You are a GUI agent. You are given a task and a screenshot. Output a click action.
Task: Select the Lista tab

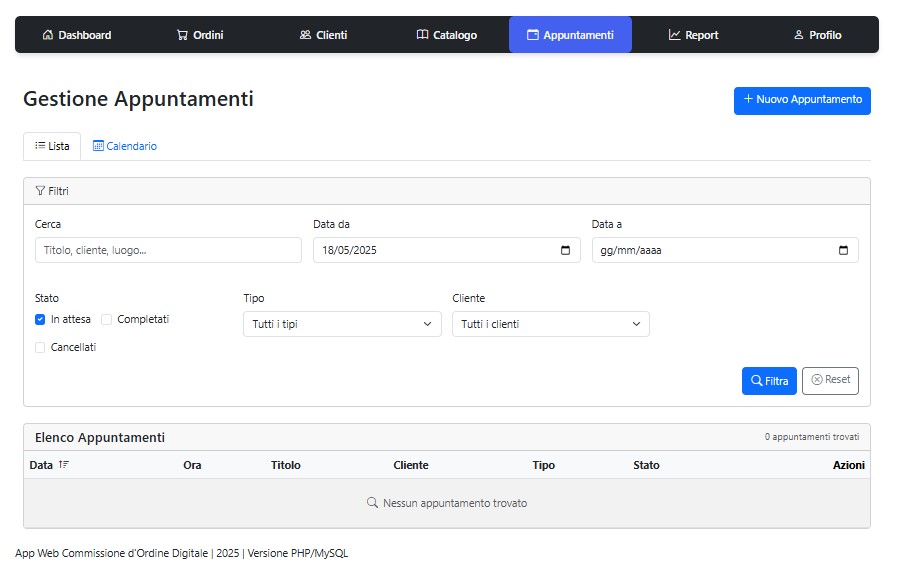52,146
